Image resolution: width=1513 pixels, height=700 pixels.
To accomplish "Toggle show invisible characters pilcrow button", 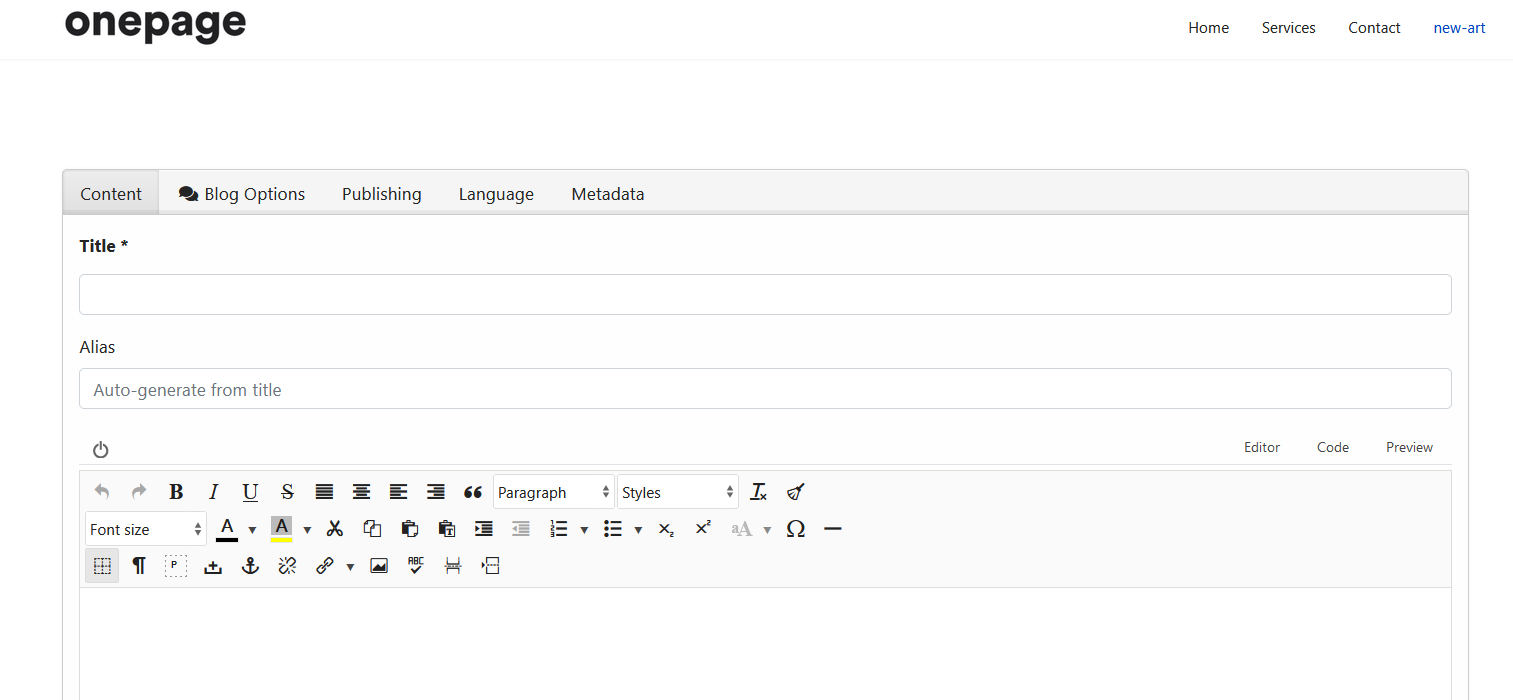I will pyautogui.click(x=139, y=566).
